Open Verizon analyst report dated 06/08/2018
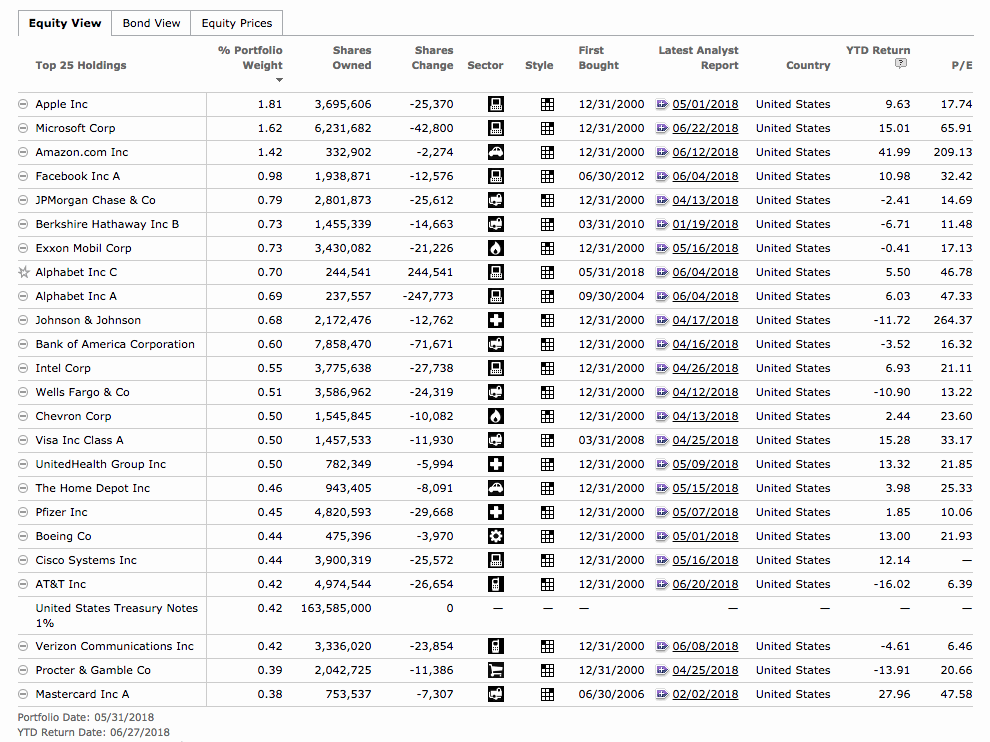990x742 pixels. tap(705, 646)
